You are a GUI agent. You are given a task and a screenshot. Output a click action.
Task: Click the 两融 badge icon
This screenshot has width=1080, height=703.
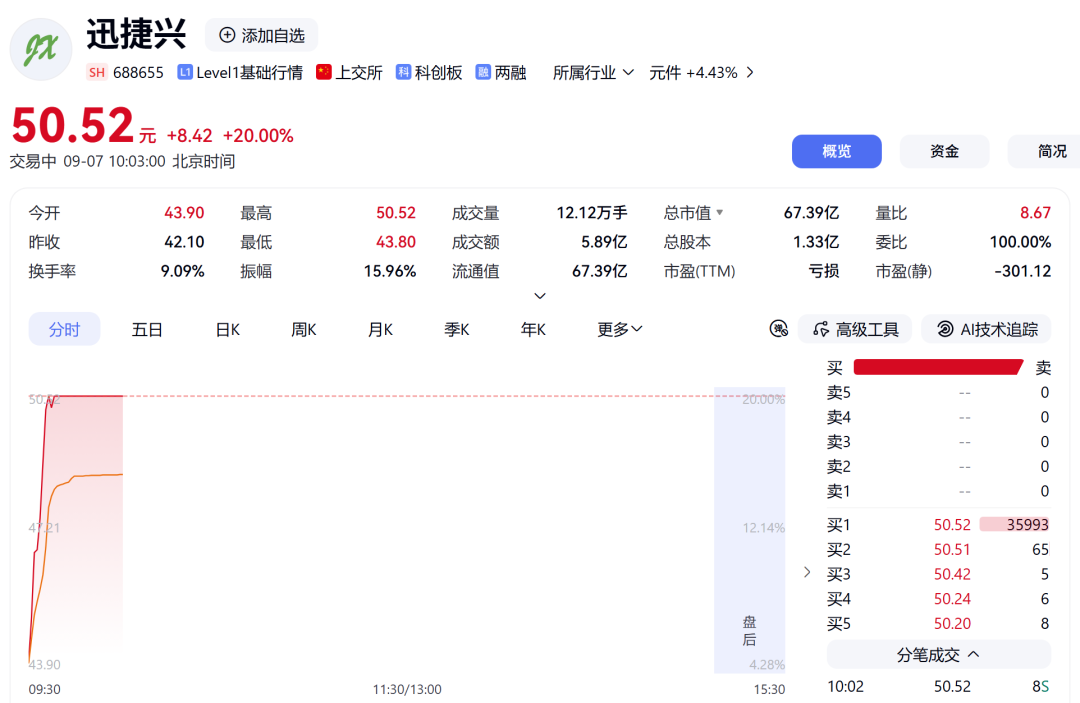coord(483,72)
